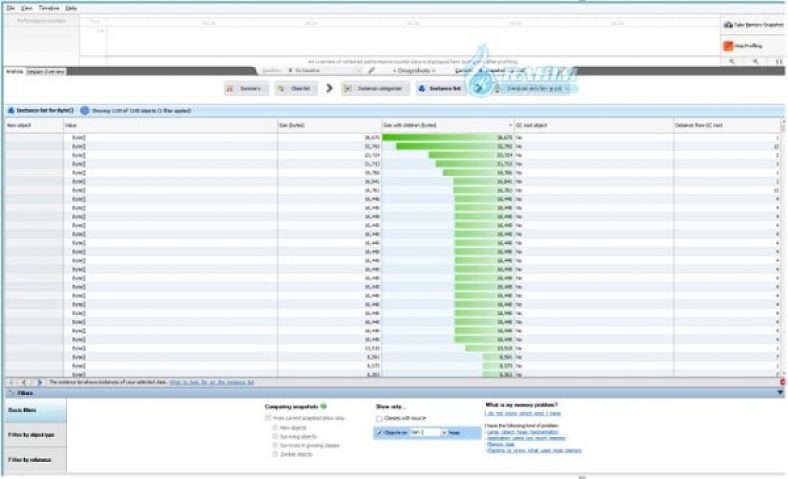Select Survivors in growing classes radio button

(275, 445)
